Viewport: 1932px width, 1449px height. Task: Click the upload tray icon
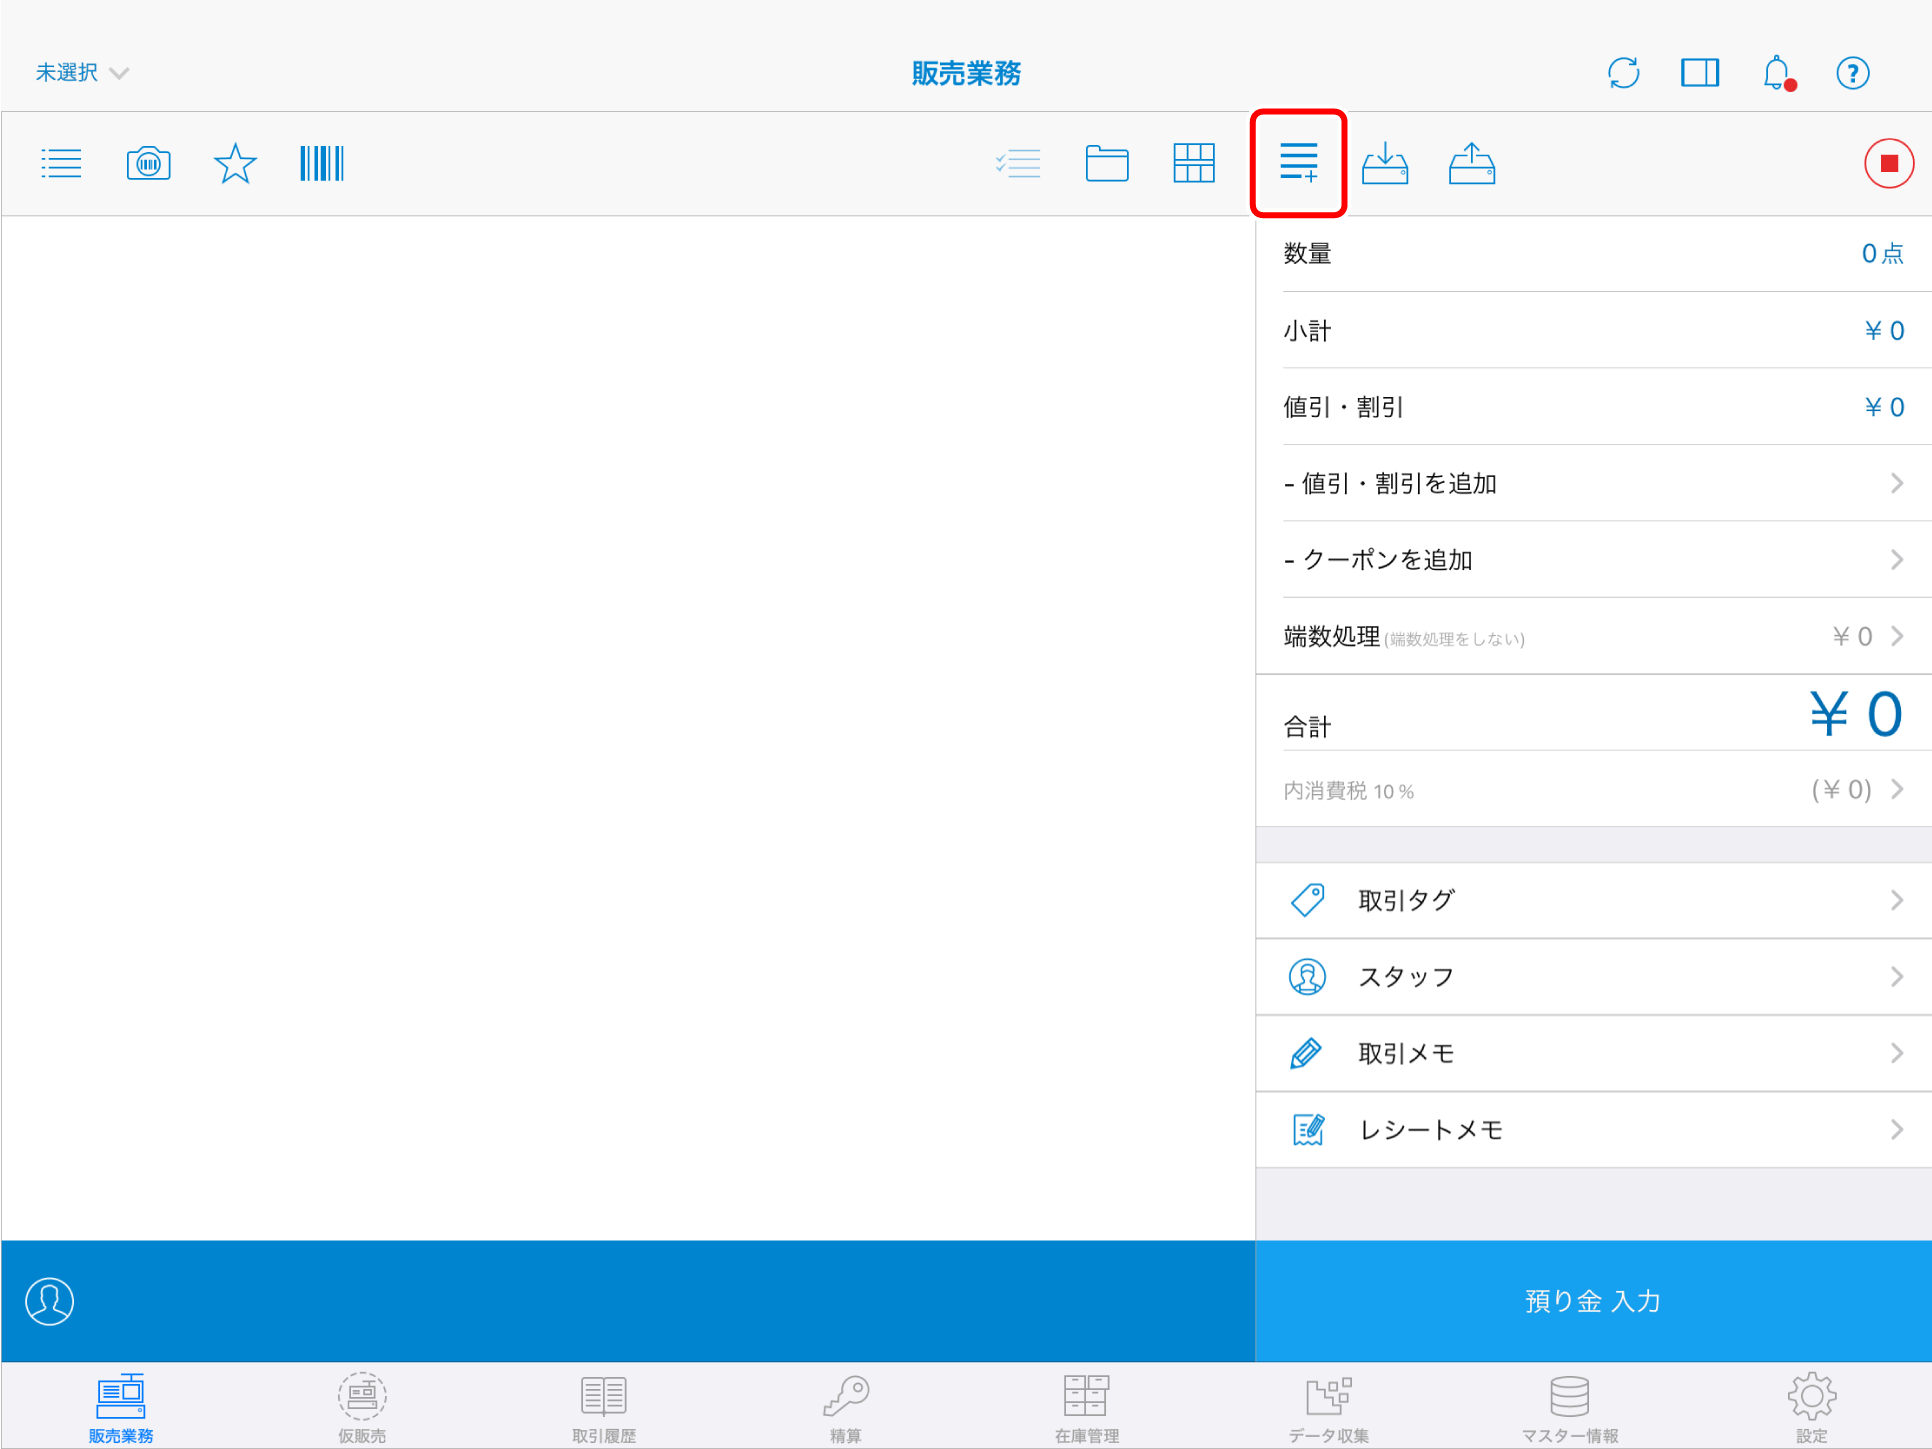(1471, 163)
